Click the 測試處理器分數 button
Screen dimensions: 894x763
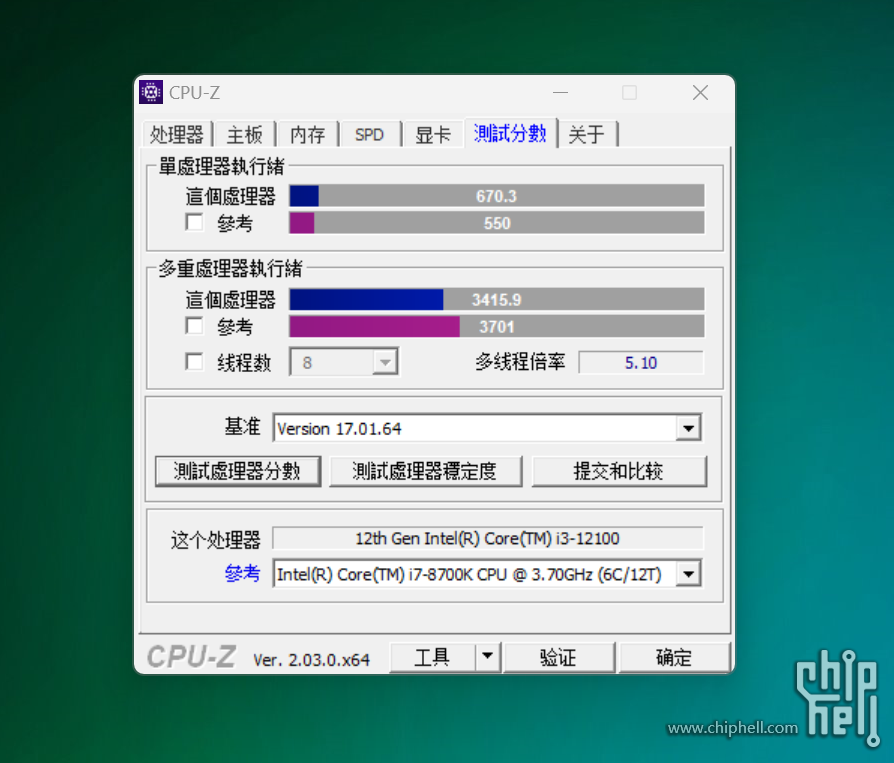(x=238, y=471)
